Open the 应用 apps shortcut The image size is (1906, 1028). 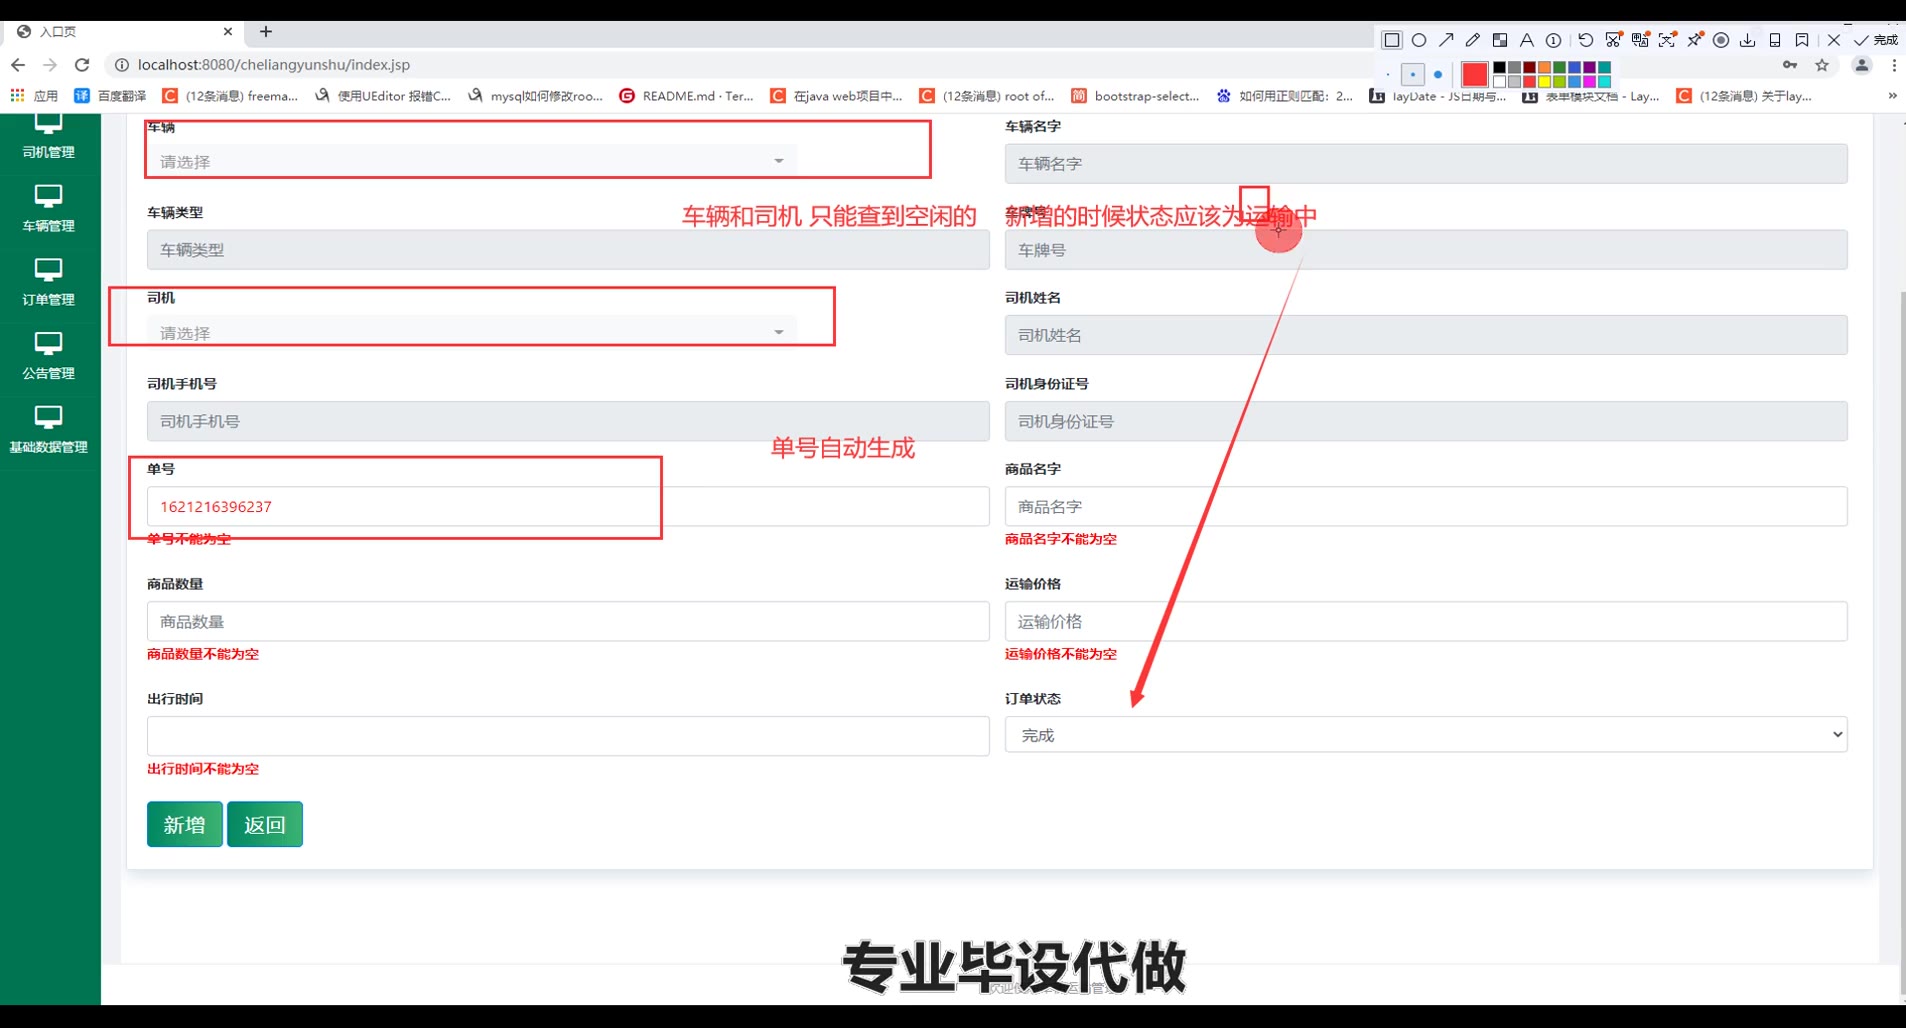tap(34, 96)
